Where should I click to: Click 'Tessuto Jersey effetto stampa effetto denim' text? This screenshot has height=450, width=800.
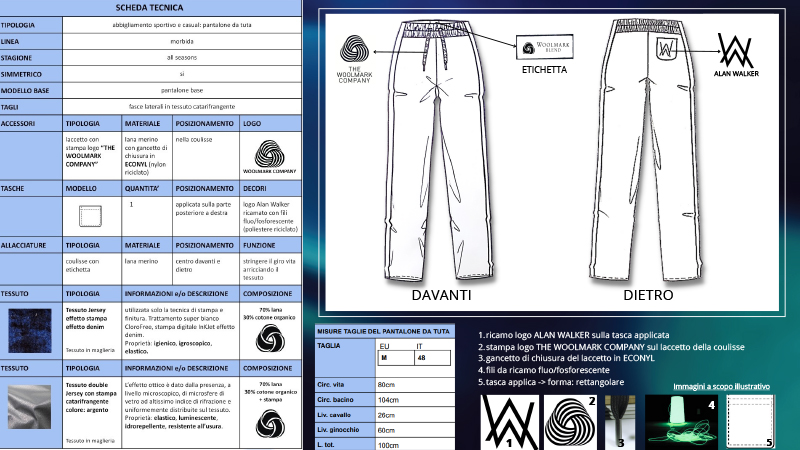[x=86, y=318]
